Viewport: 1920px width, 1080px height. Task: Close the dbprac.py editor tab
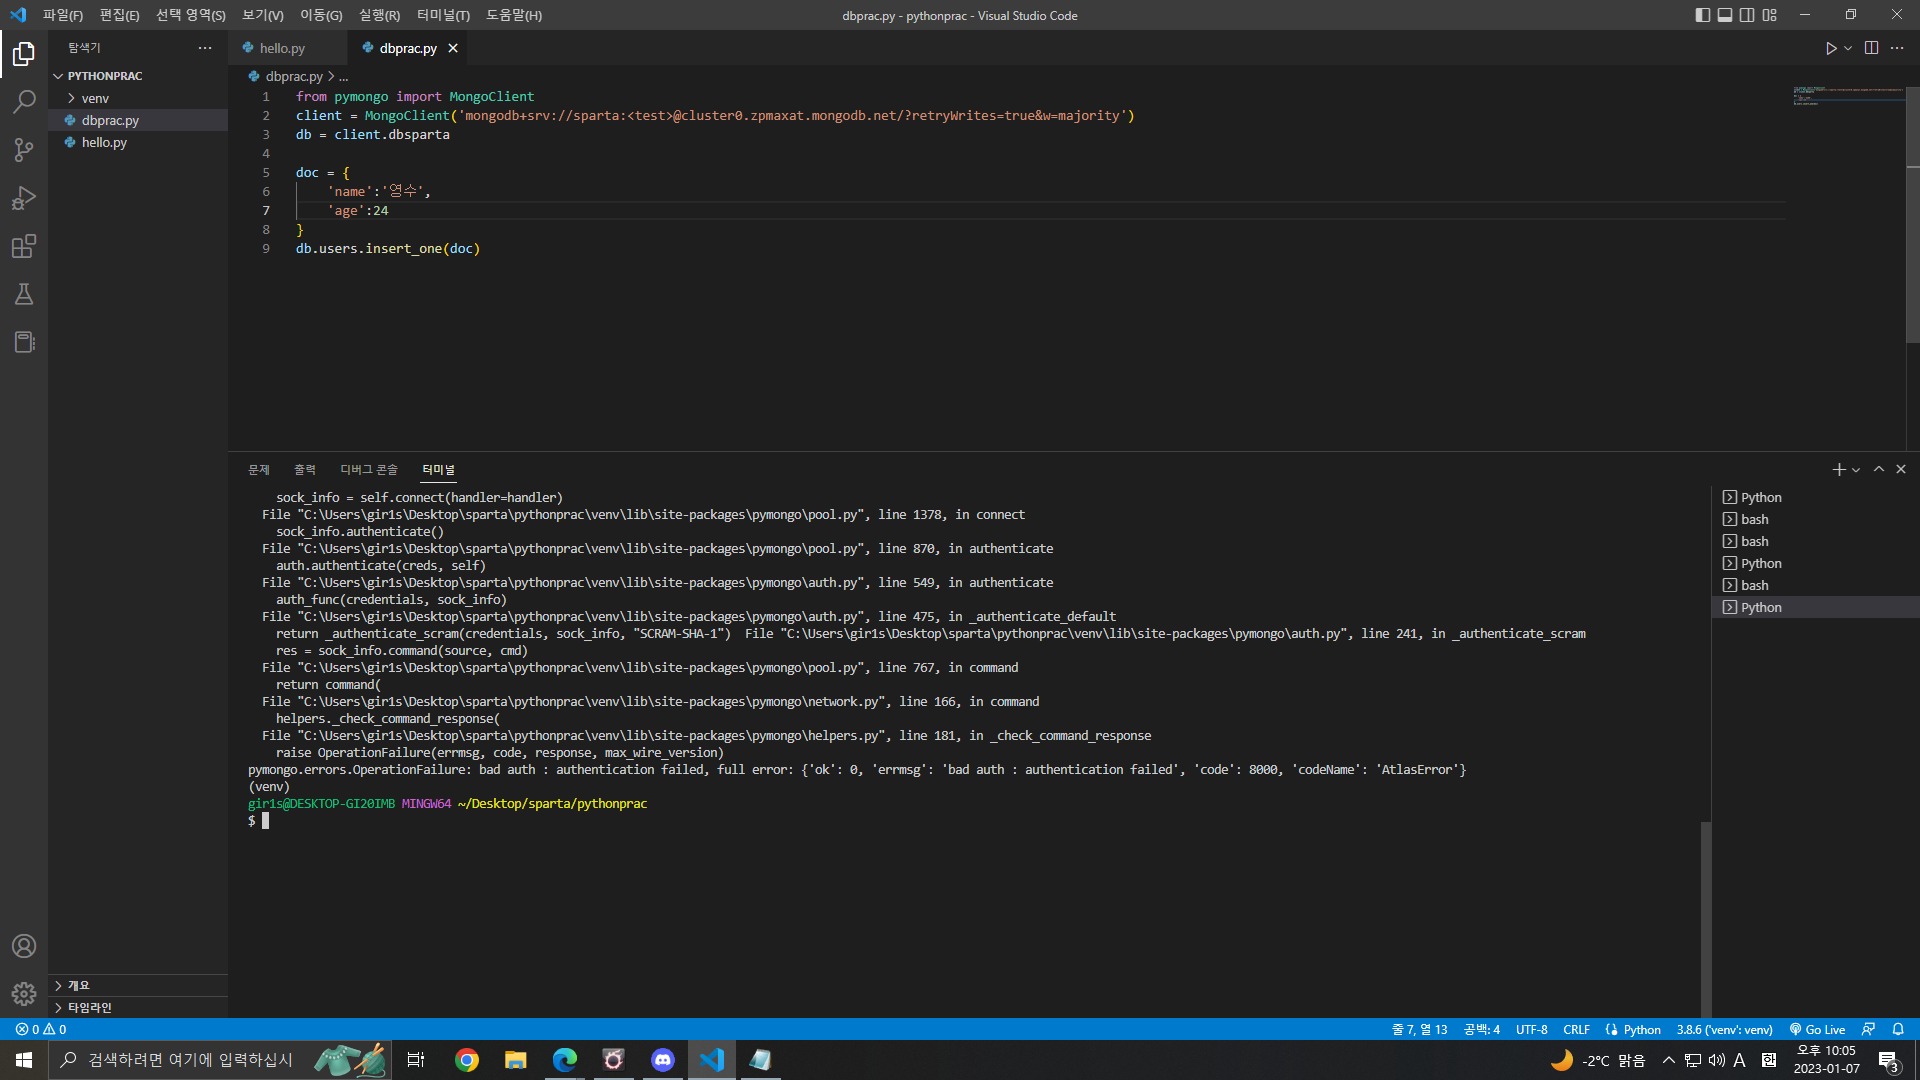pos(453,48)
